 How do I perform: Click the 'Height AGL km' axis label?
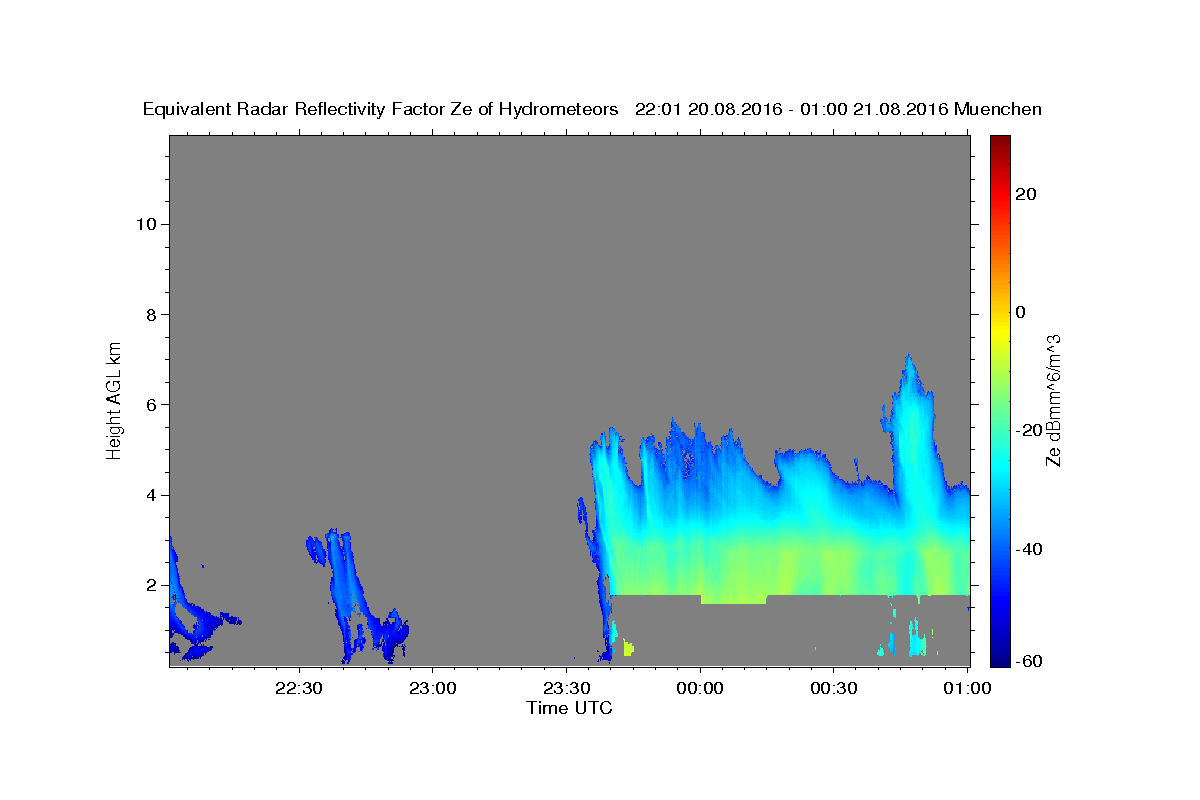[114, 399]
